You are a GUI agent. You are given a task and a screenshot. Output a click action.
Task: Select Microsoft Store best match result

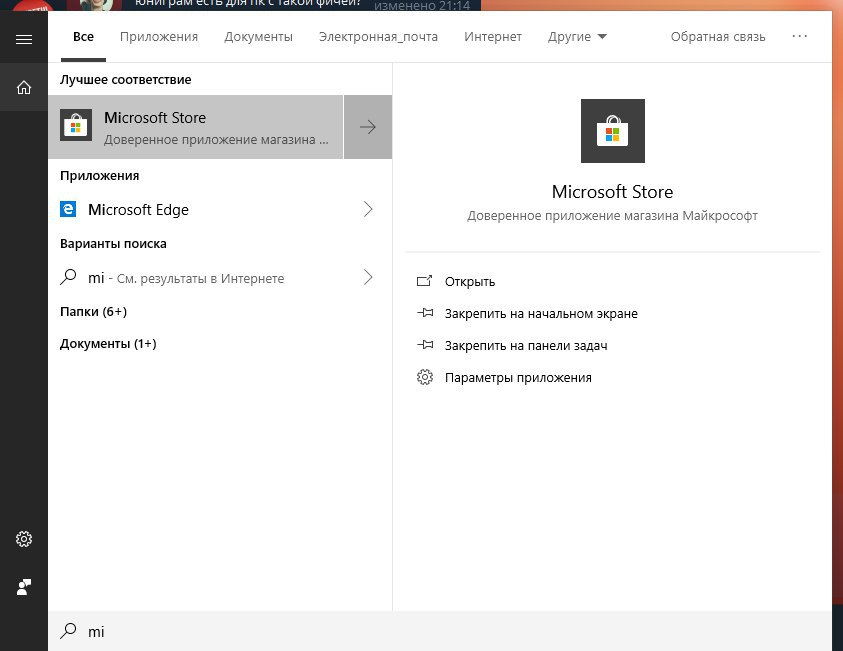(x=196, y=127)
